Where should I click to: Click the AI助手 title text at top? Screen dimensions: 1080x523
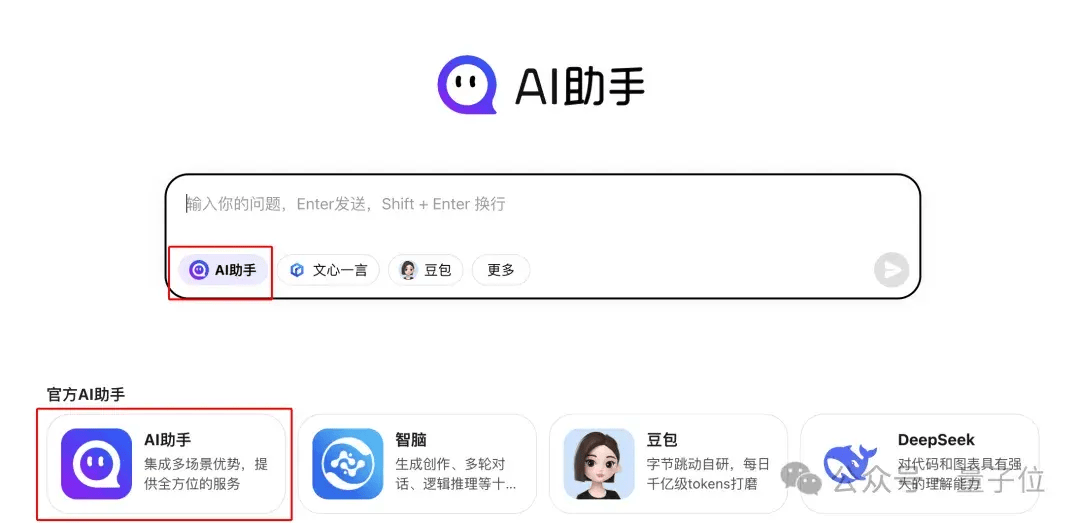[x=580, y=88]
